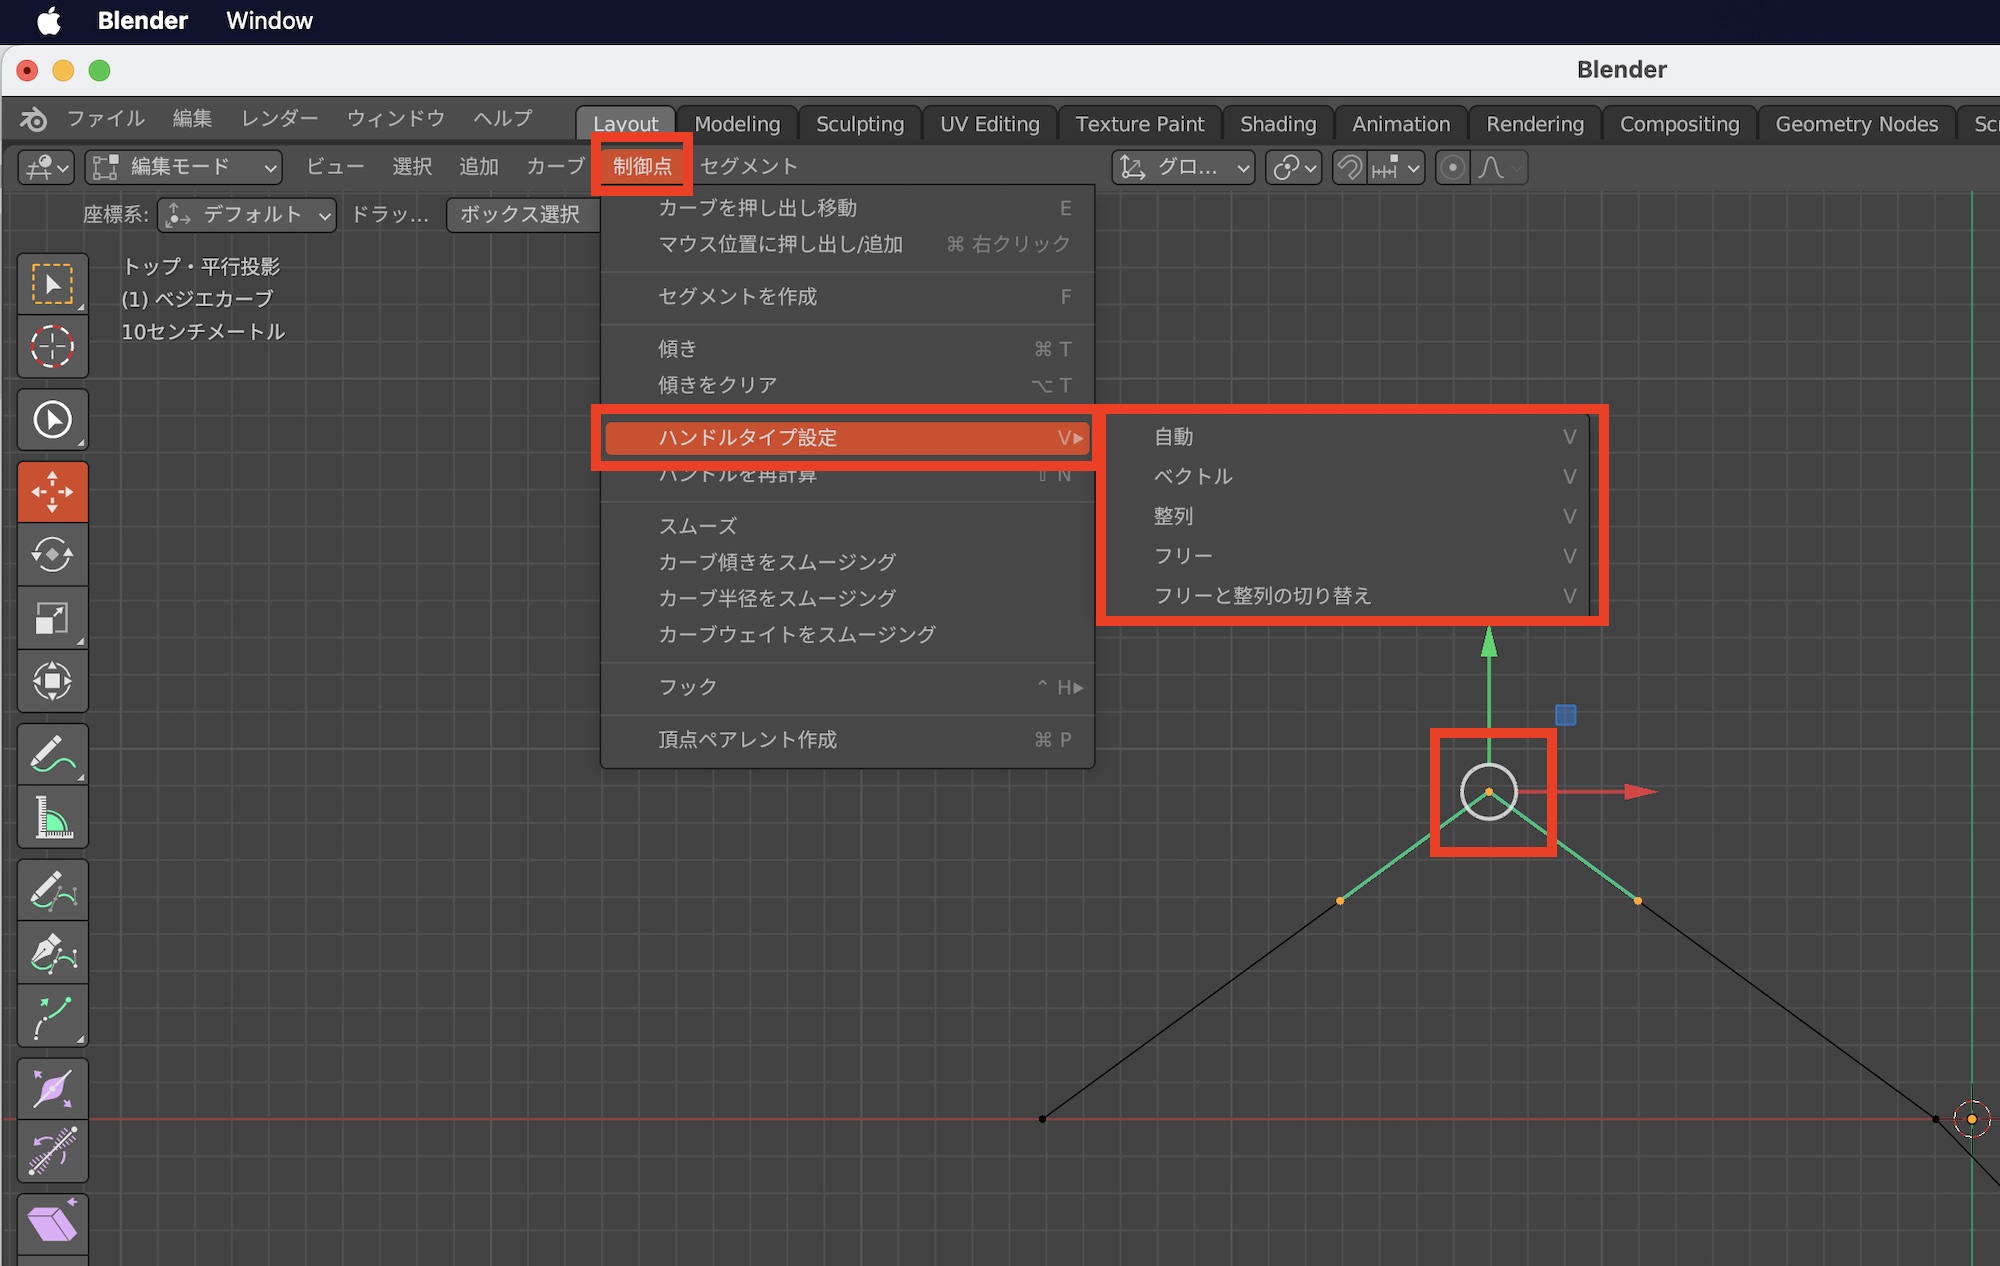Select the Curve Pen tool icon
Image resolution: width=2000 pixels, height=1266 pixels.
(52, 953)
